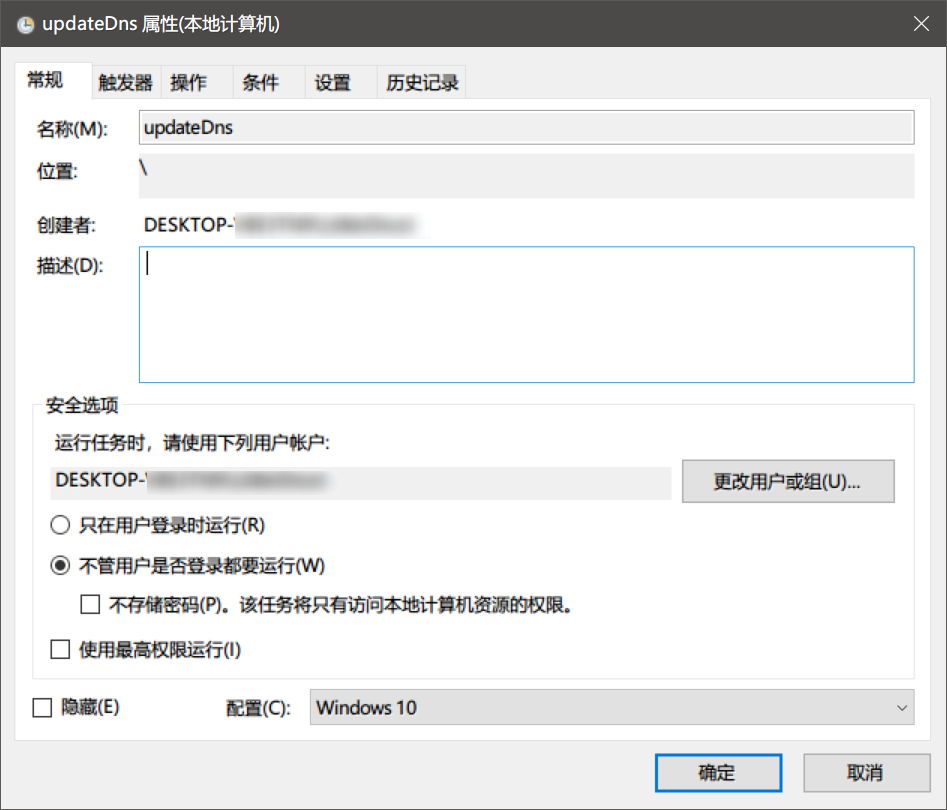
Task: Select 只在用户登录时运行 radio option
Action: point(60,524)
